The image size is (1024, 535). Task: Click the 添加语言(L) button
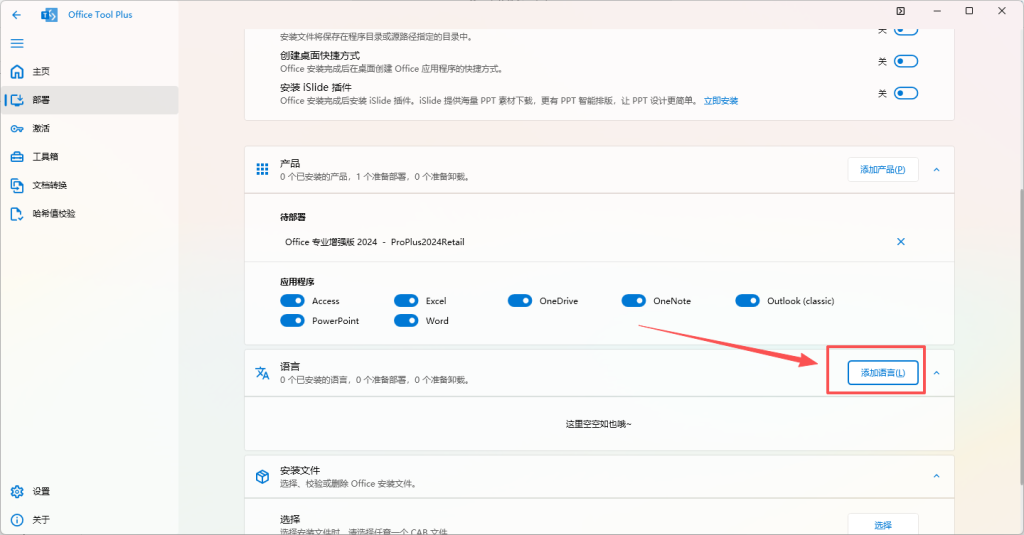click(882, 373)
